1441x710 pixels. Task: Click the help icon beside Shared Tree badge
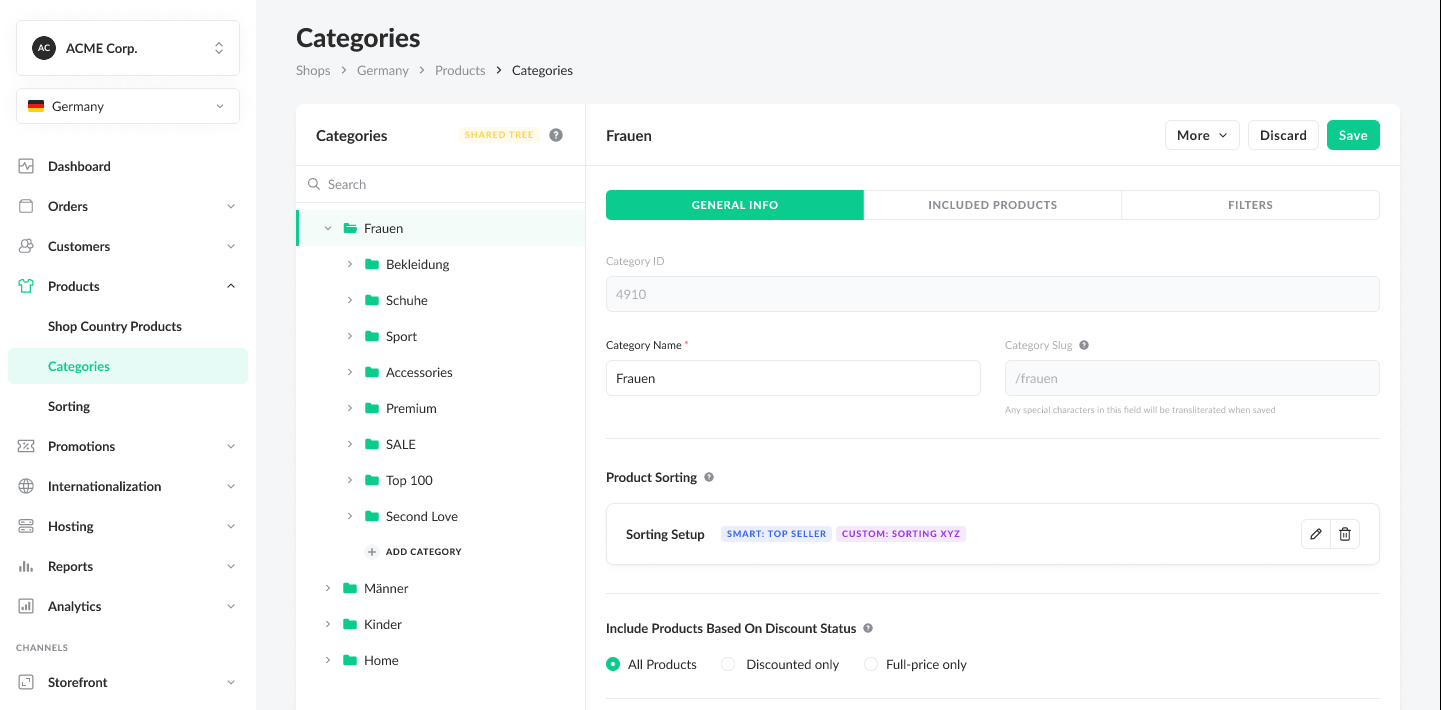tap(556, 135)
